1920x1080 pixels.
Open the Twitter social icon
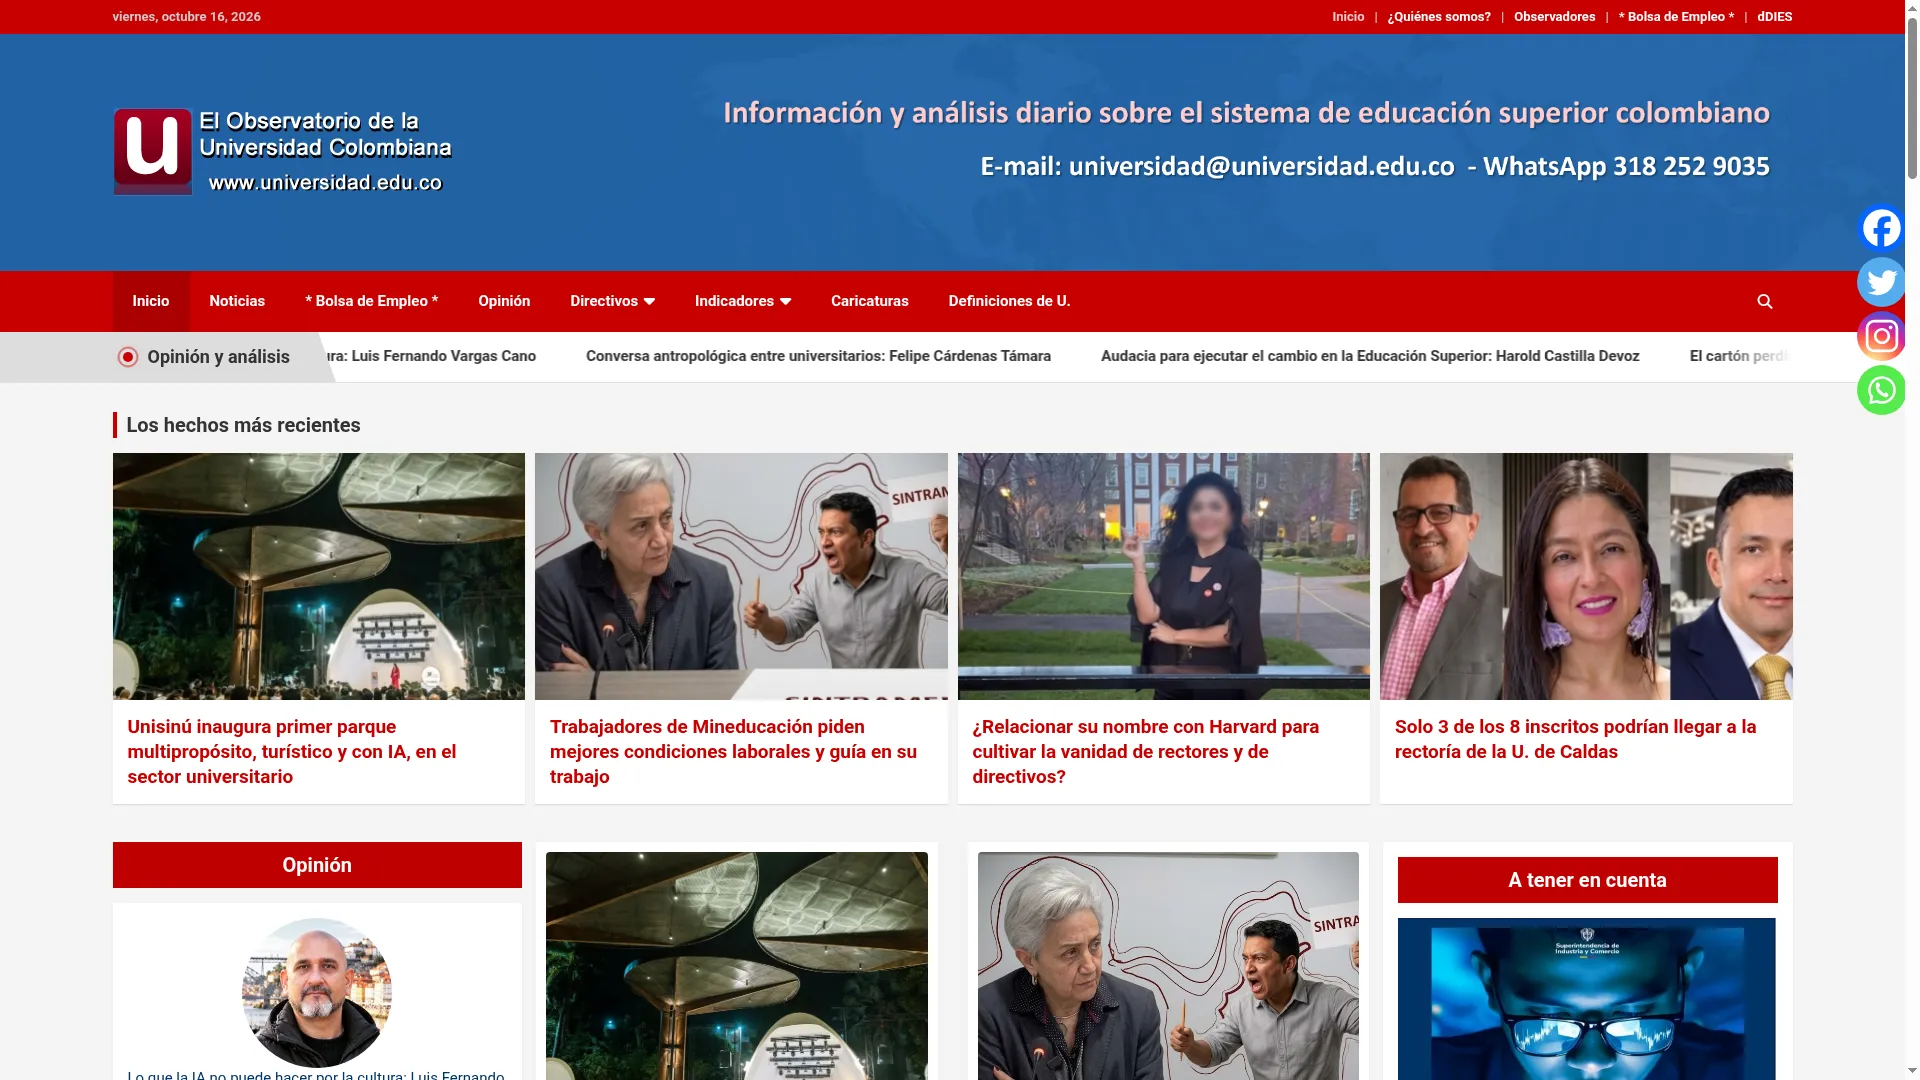tap(1881, 282)
